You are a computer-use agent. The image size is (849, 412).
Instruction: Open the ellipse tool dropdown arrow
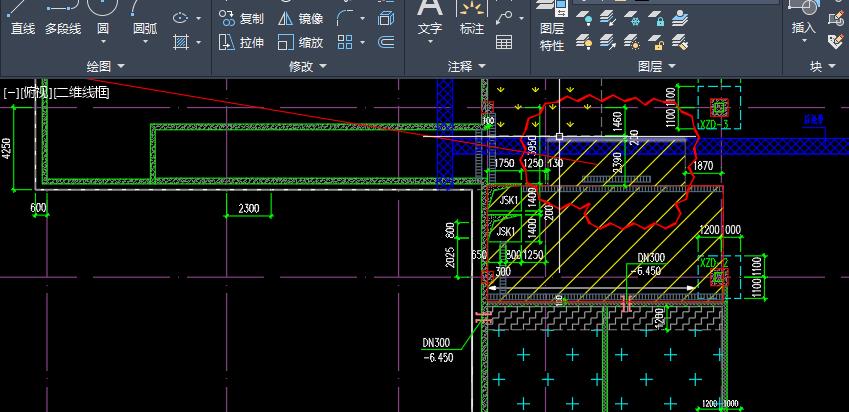click(x=198, y=18)
